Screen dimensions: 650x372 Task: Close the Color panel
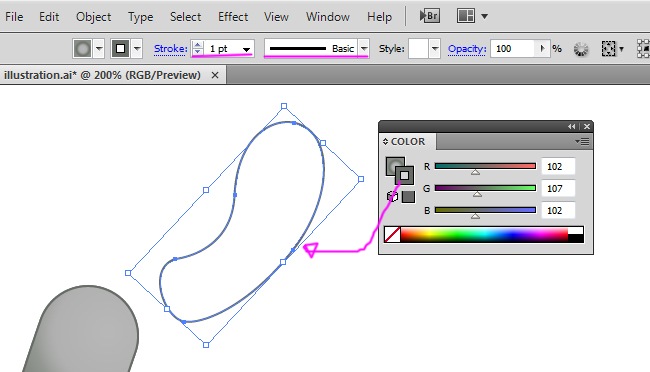(x=587, y=126)
